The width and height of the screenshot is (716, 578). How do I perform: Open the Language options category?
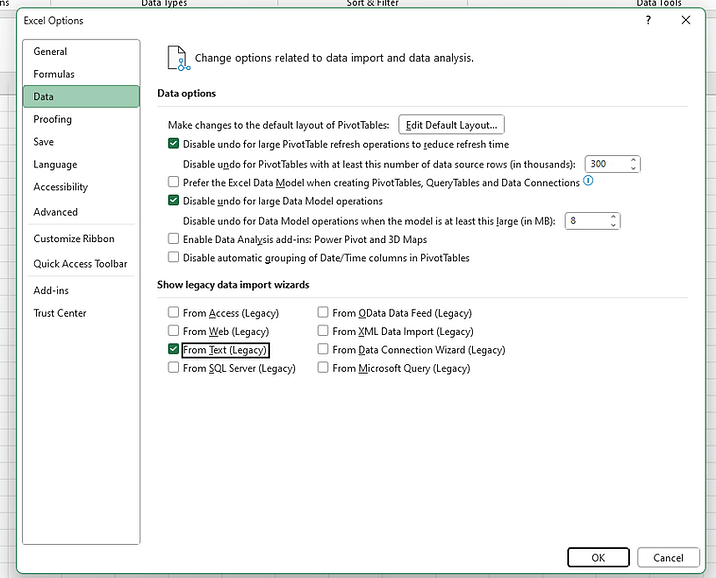81,164
